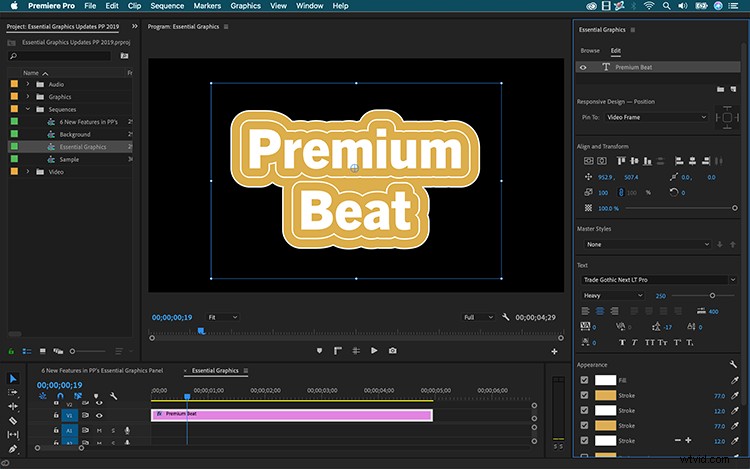Open the Sequence menu
750x469 pixels.
(167, 6)
